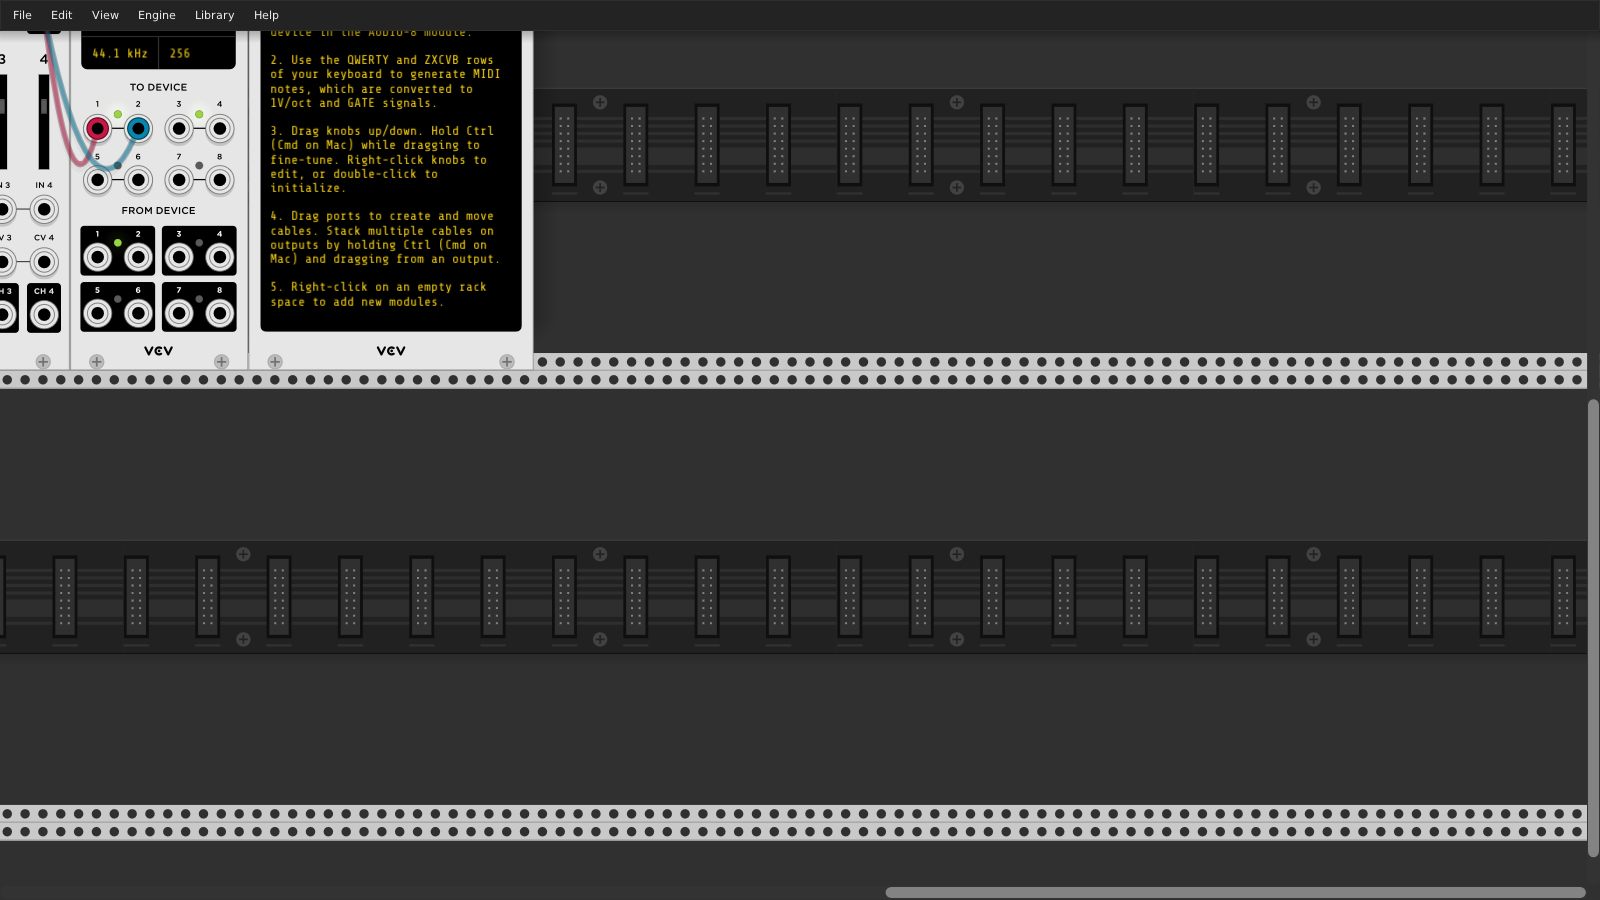The height and width of the screenshot is (900, 1600).
Task: Click the "FROM DEVICE" label
Action: (158, 211)
